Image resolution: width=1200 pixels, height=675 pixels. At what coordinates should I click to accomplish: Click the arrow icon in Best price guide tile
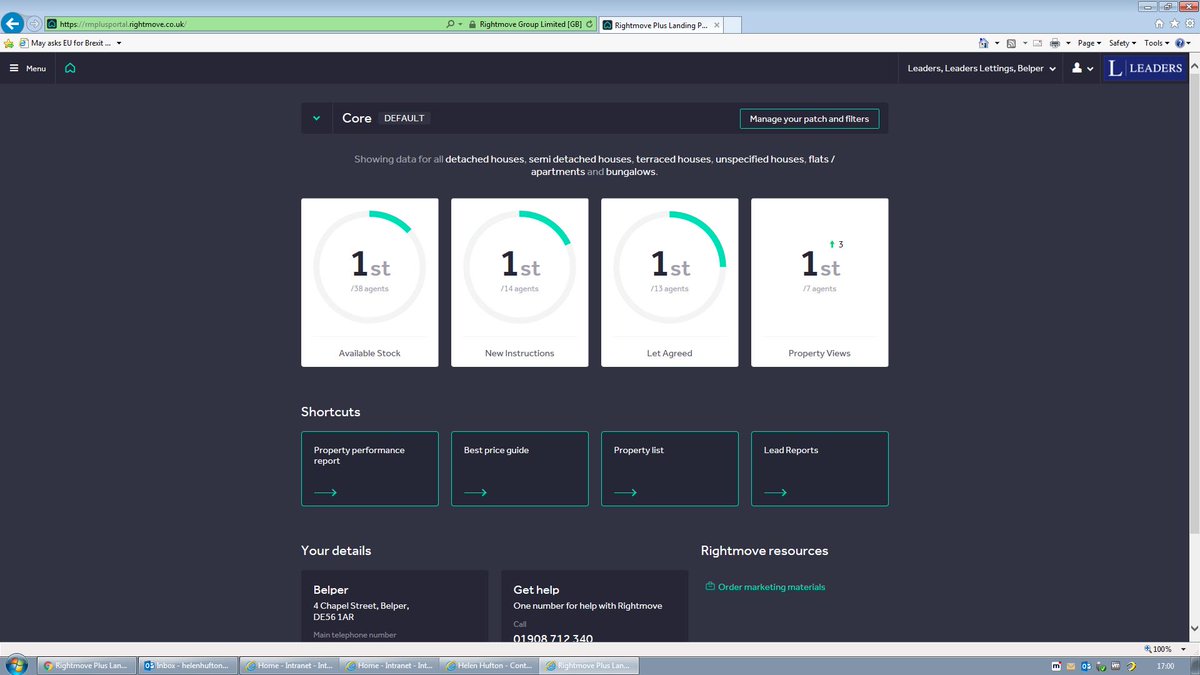click(x=475, y=492)
